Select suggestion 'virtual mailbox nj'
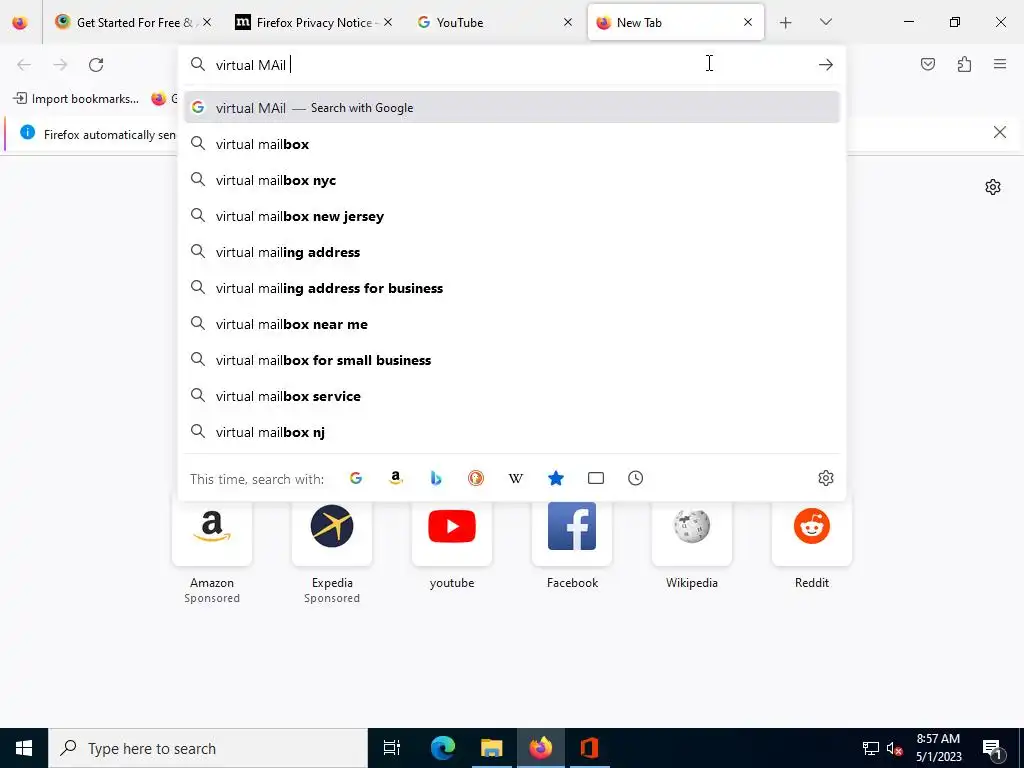 pyautogui.click(x=512, y=432)
